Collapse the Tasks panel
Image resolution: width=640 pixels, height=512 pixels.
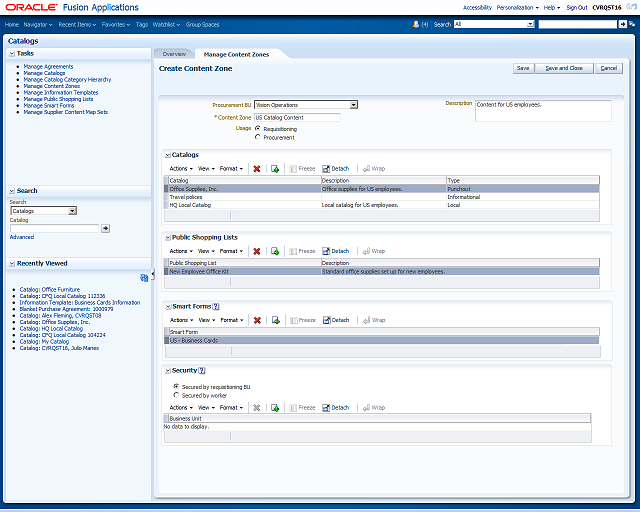(12, 53)
